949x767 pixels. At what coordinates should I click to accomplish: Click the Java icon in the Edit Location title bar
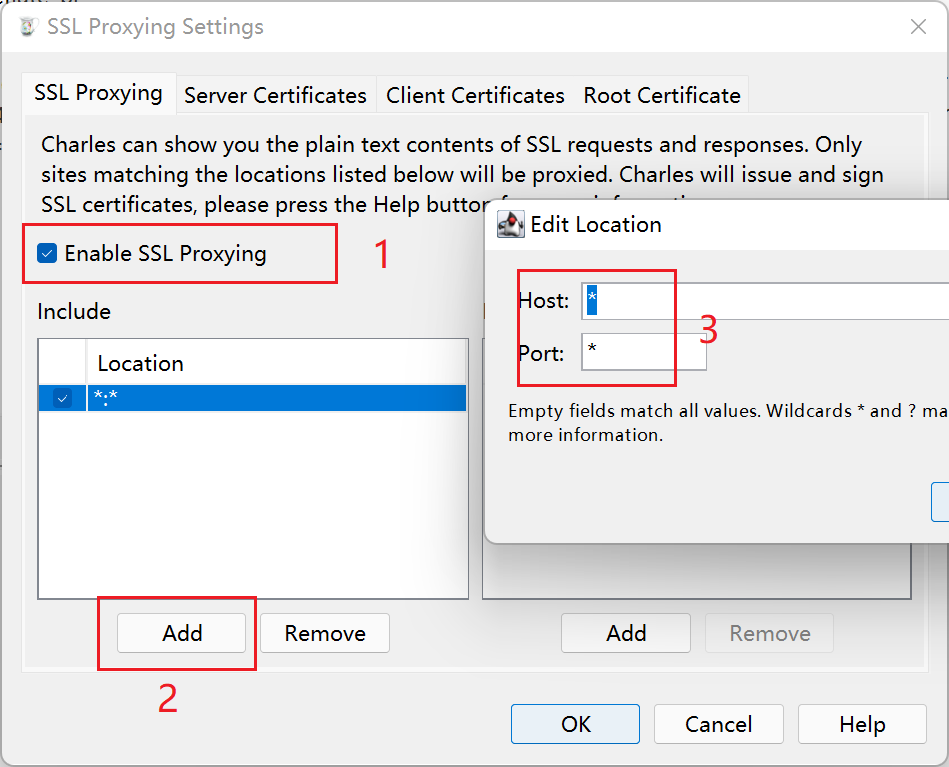(511, 224)
